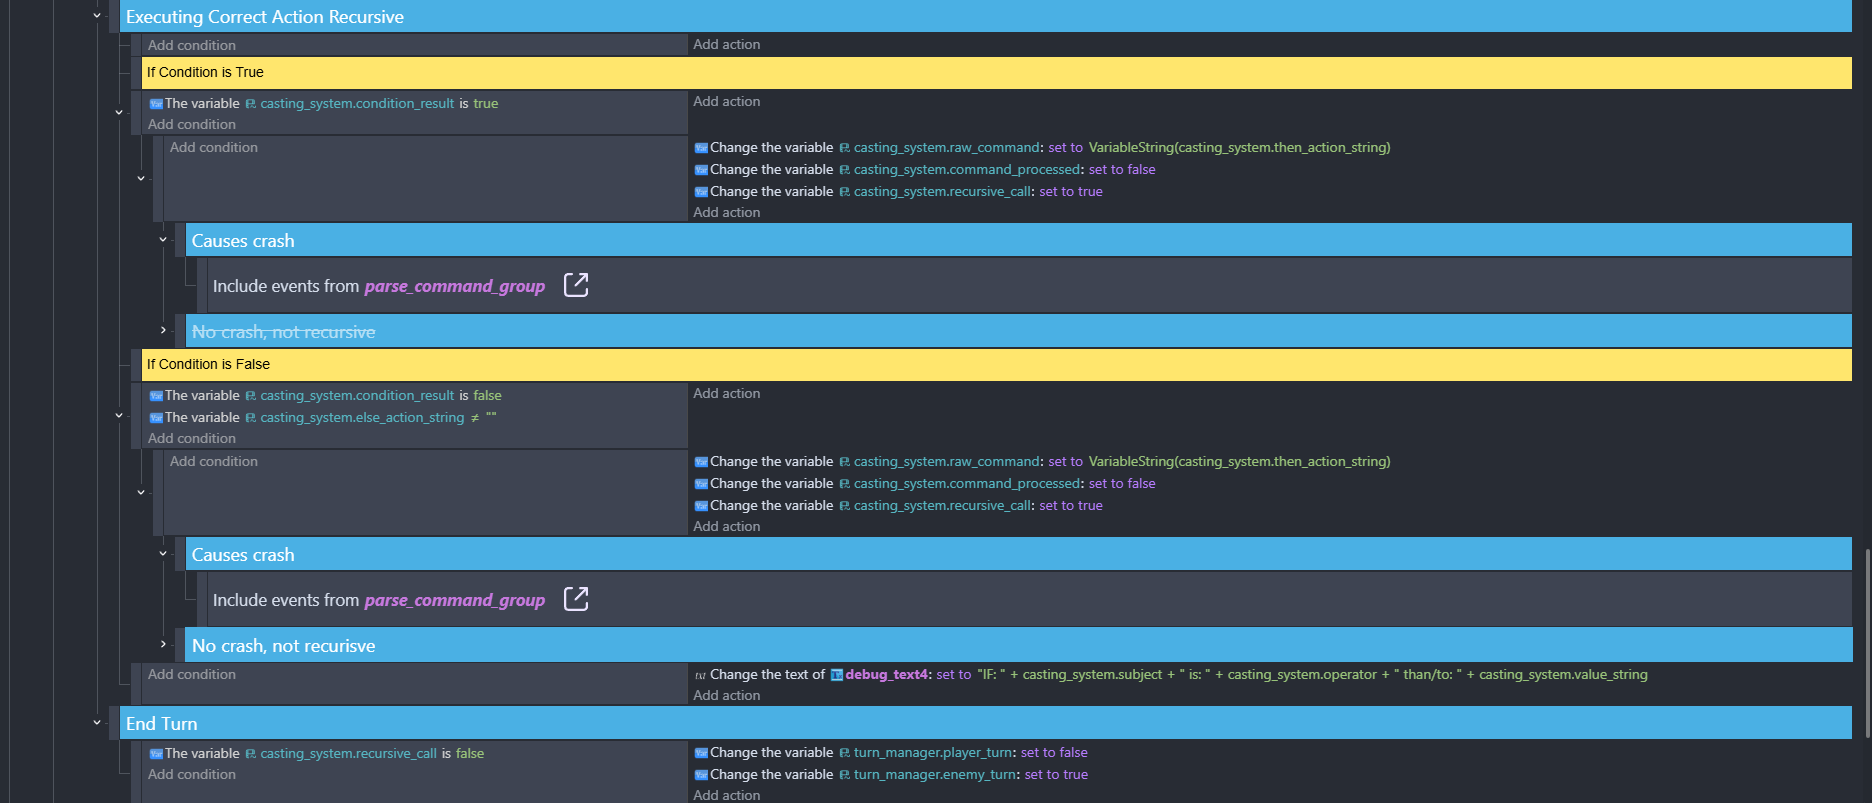Click casting_system.else_action_string variable name
This screenshot has width=1872, height=803.
point(362,418)
